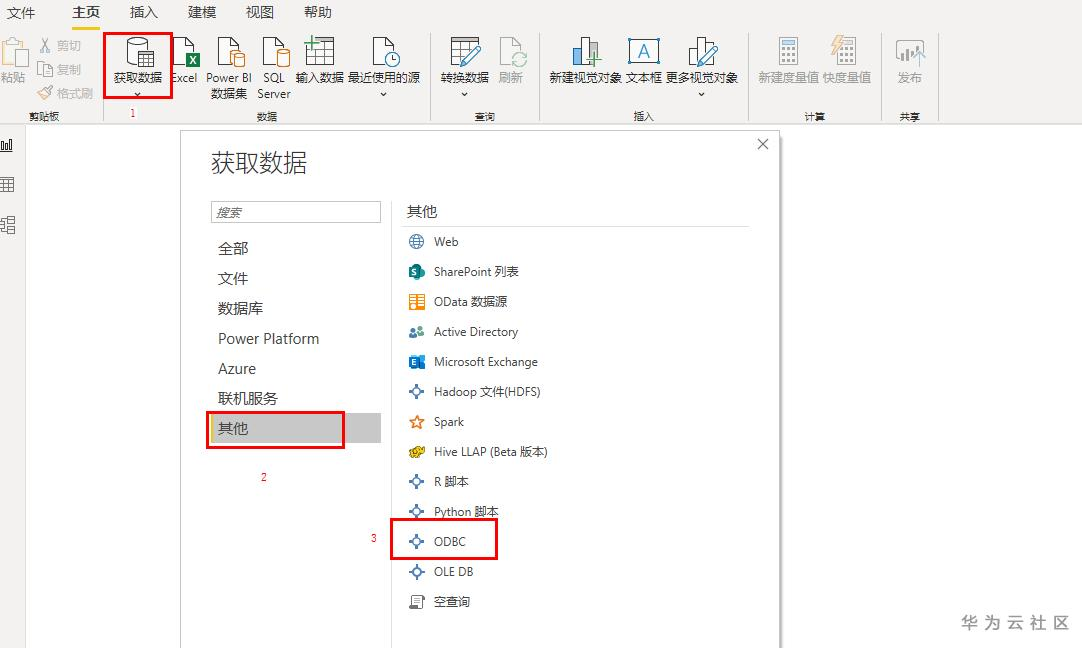Switch to the 视图 ribbon tab
The height and width of the screenshot is (648, 1082).
tap(259, 12)
